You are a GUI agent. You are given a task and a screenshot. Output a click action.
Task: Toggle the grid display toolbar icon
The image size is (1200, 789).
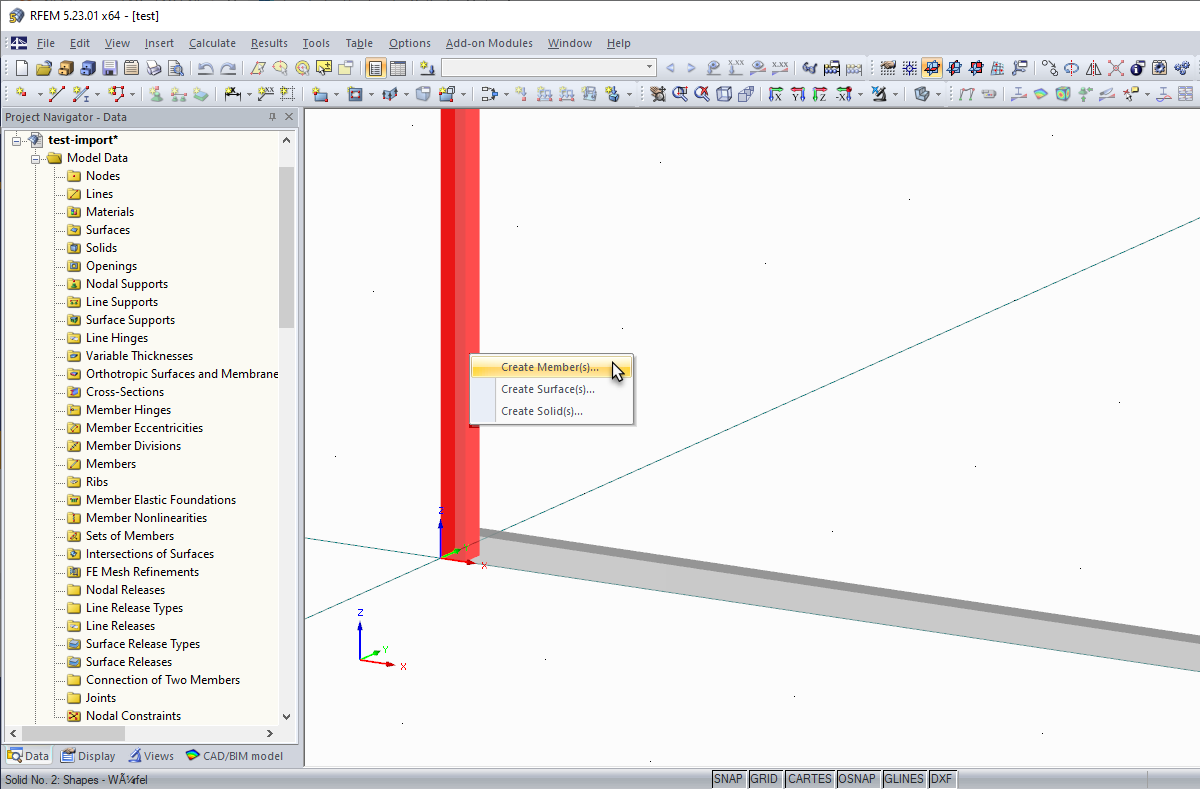887,68
